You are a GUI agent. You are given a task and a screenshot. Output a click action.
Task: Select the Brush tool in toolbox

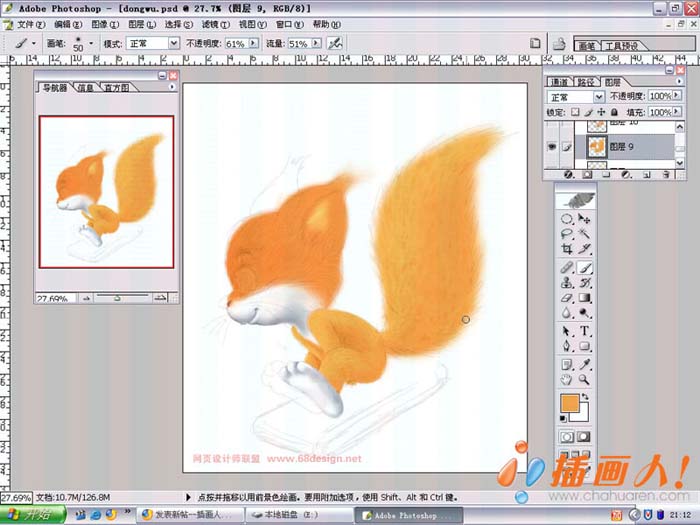click(x=584, y=268)
